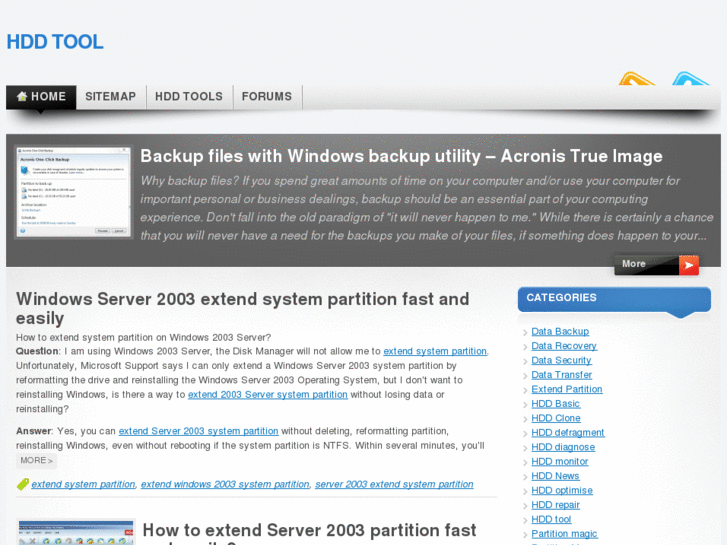Viewport: 727px width, 545px height.
Task: Open the HDD diagnose category
Action: point(563,447)
